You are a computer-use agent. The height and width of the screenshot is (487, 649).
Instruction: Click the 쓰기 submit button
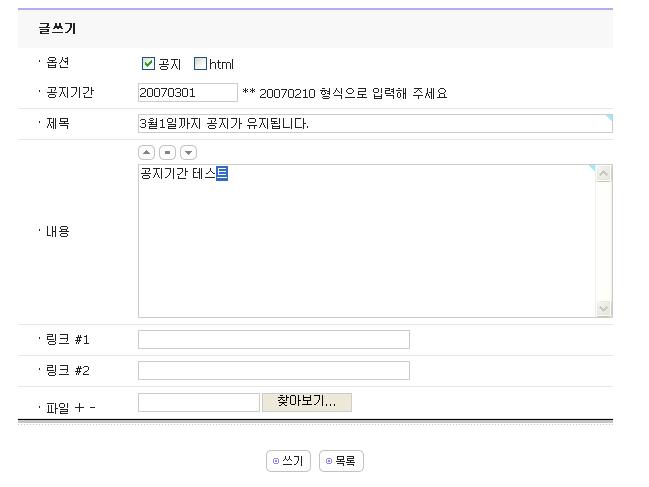(288, 461)
